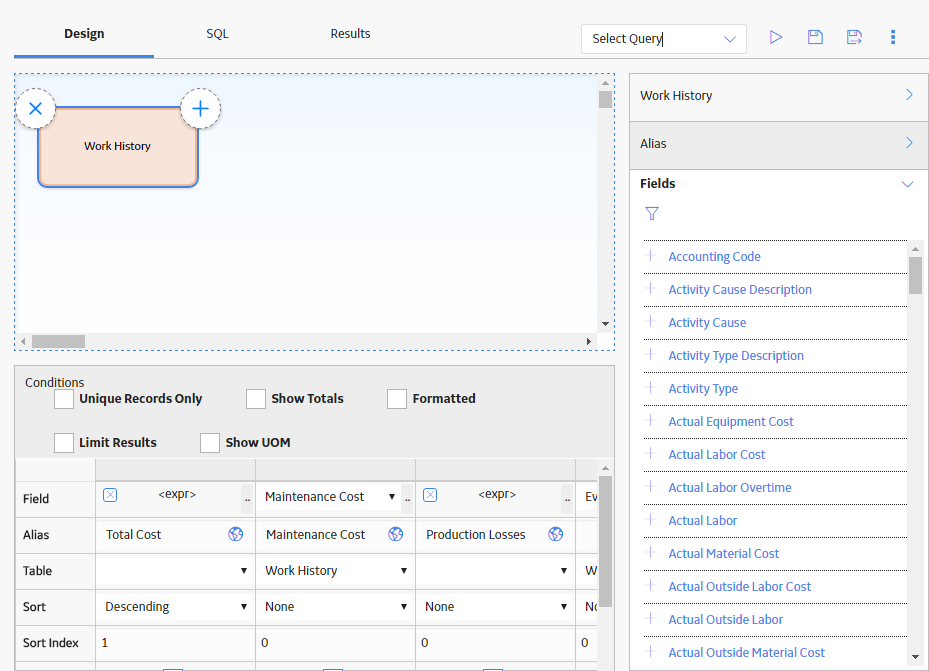Collapse the Fields section chevron
Image resolution: width=929 pixels, height=671 pixels.
pos(907,184)
